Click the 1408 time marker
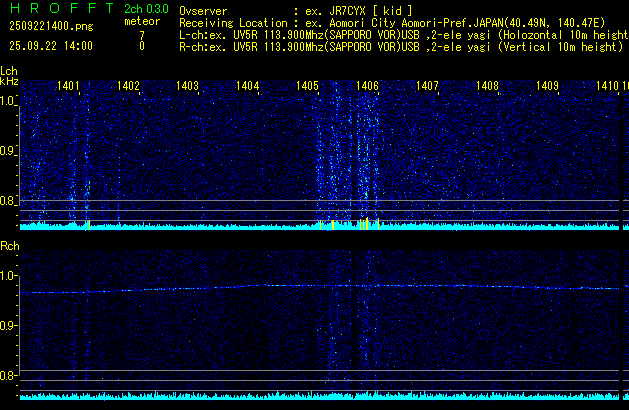The height and width of the screenshot is (410, 629). tap(487, 86)
